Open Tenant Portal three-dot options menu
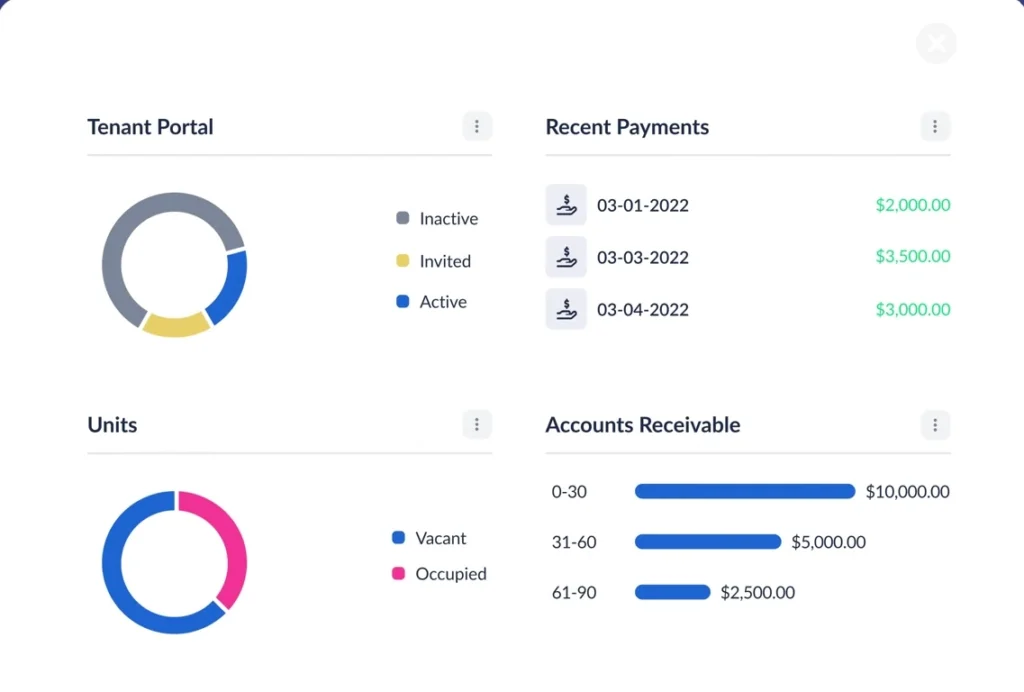This screenshot has width=1024, height=692. [477, 127]
